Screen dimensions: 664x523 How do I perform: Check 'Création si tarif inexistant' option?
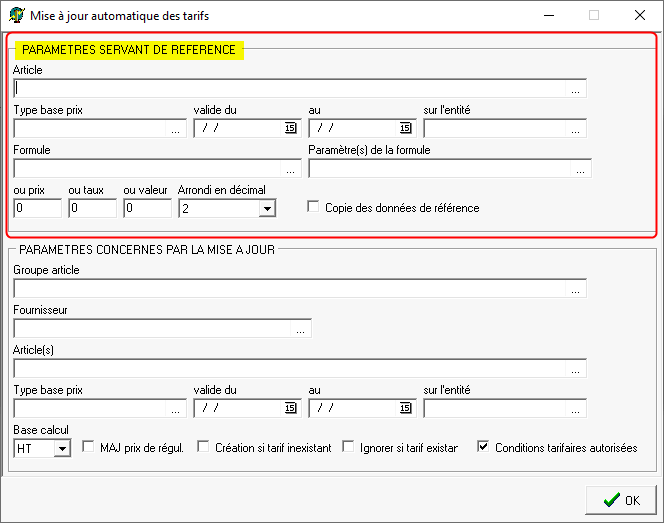204,448
